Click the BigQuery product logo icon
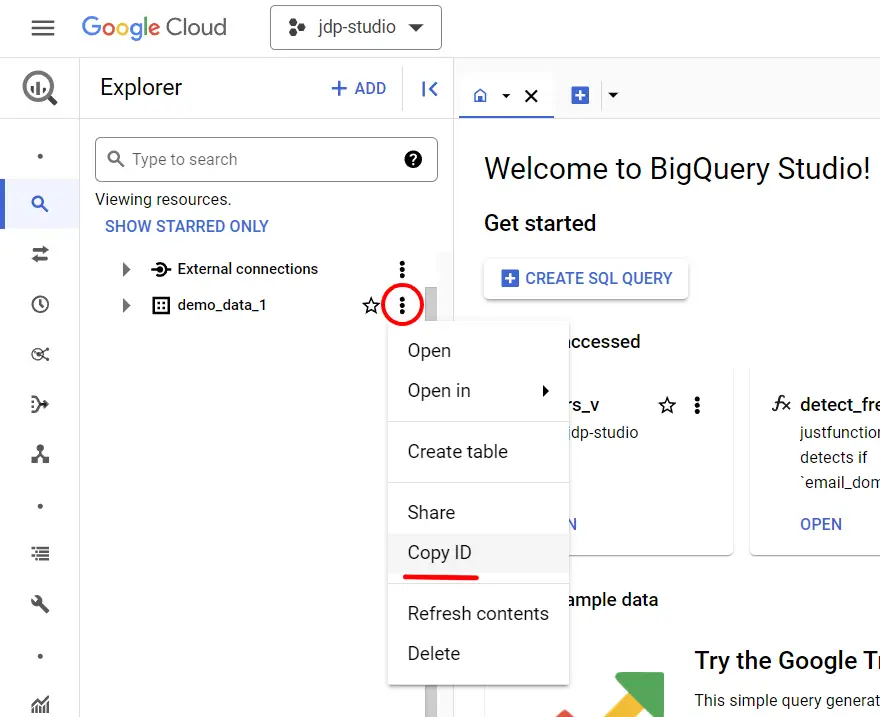880x717 pixels. pyautogui.click(x=40, y=88)
